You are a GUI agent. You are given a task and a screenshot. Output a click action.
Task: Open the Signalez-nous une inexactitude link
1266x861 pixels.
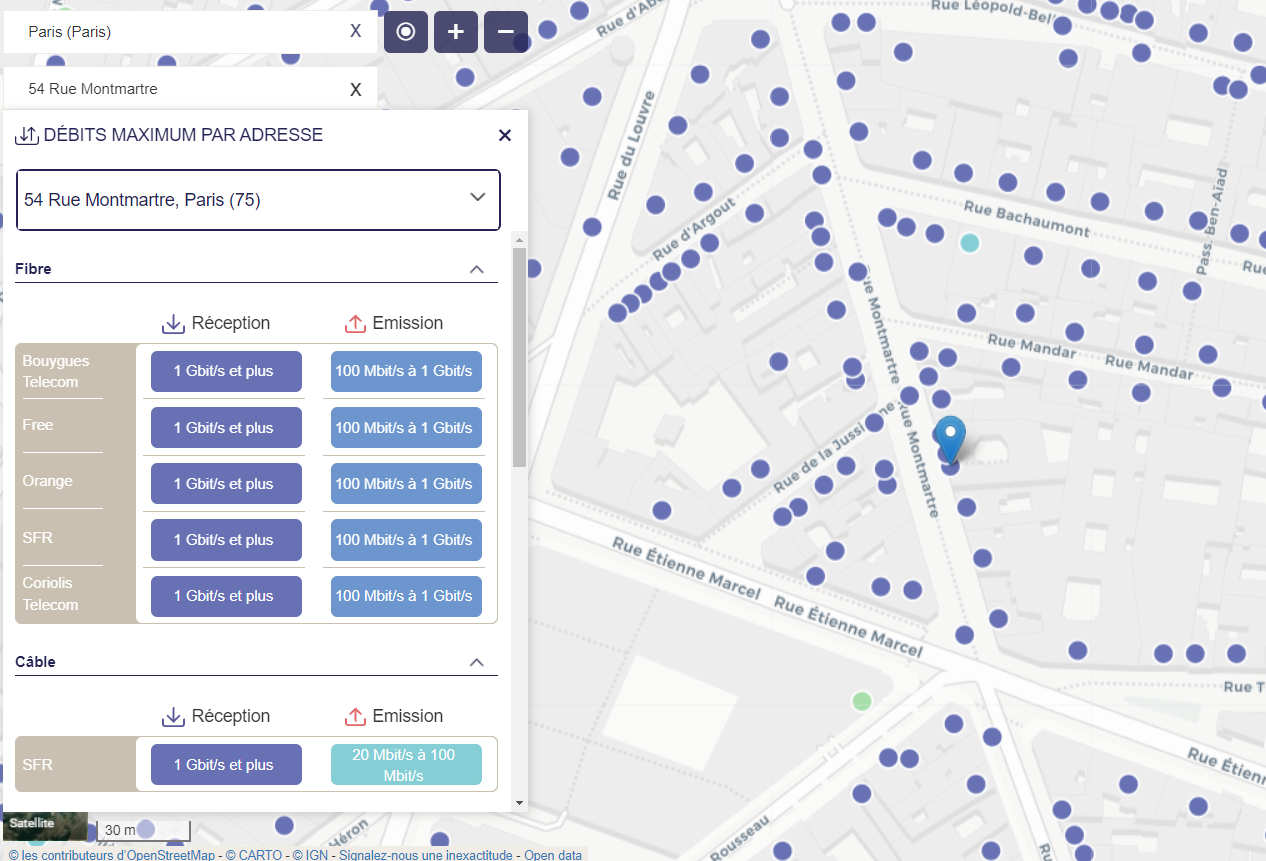427,855
